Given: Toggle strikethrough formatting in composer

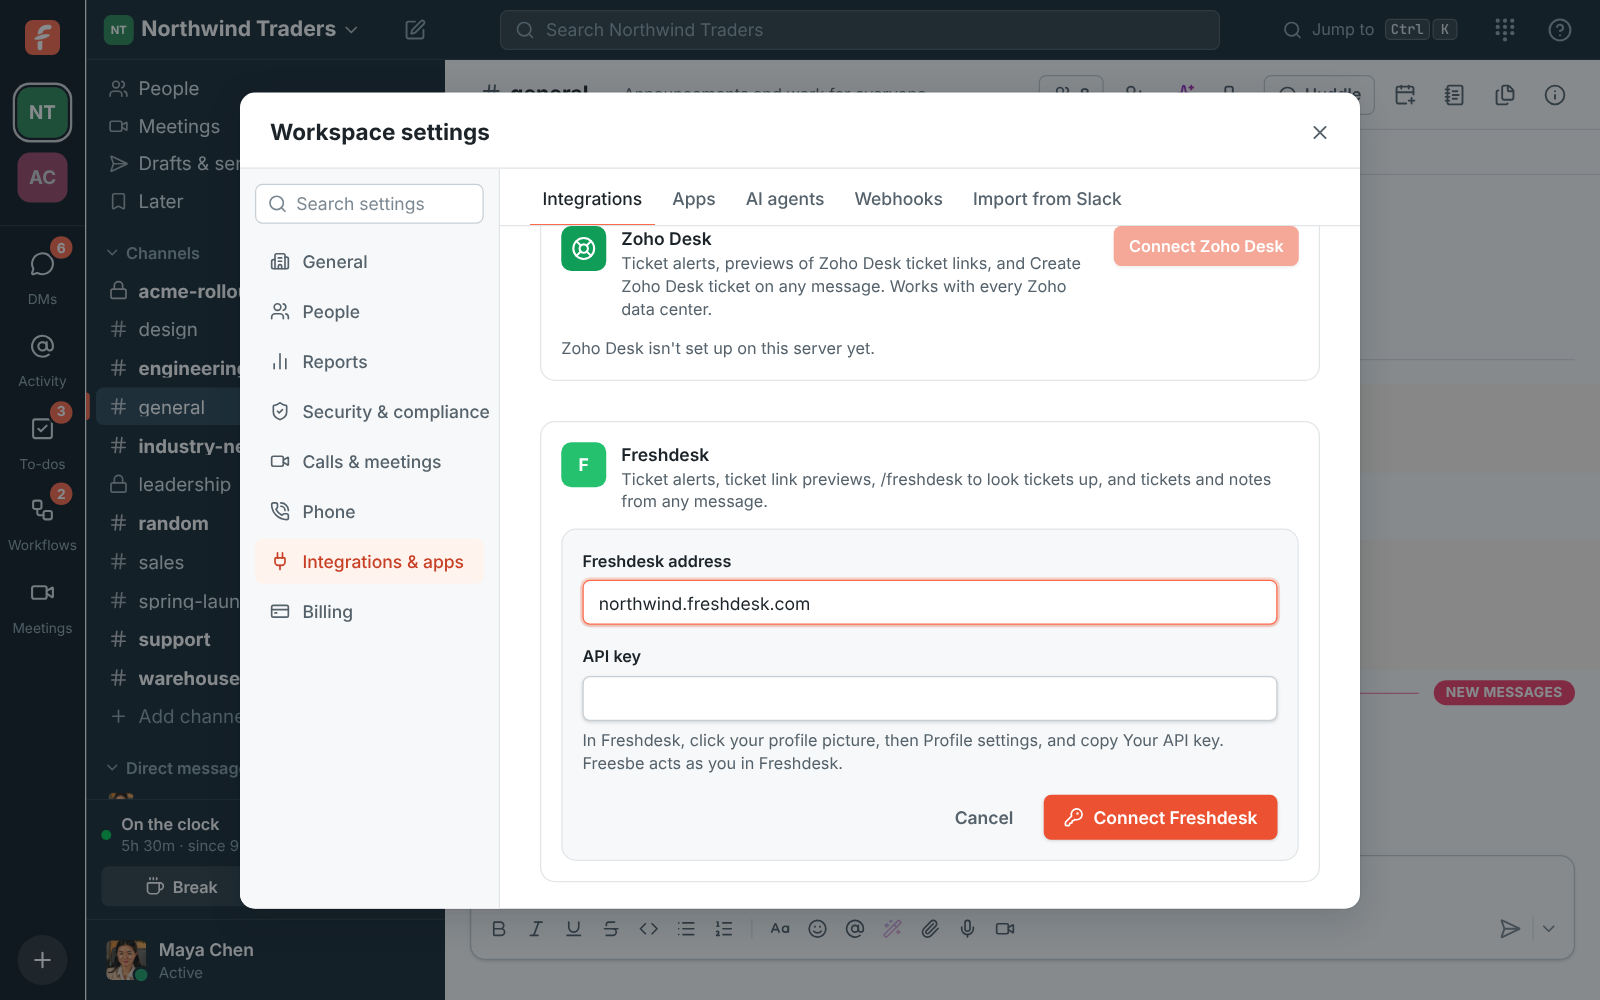Looking at the screenshot, I should point(611,929).
